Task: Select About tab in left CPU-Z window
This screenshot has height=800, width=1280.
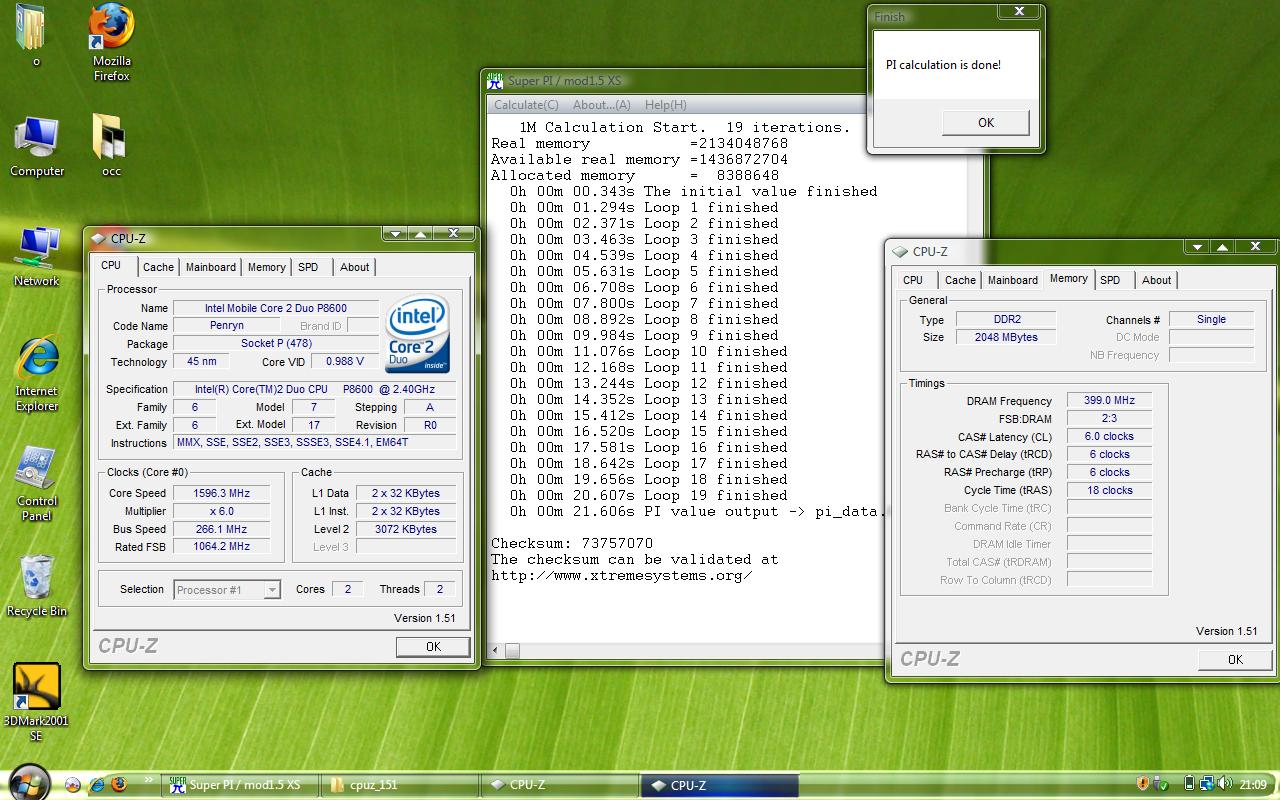Action: click(x=354, y=267)
